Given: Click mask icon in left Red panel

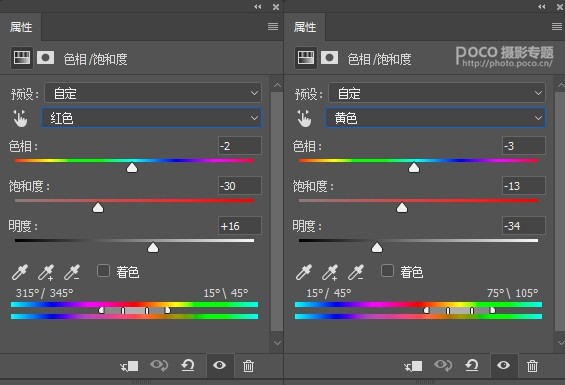Looking at the screenshot, I should pos(45,58).
